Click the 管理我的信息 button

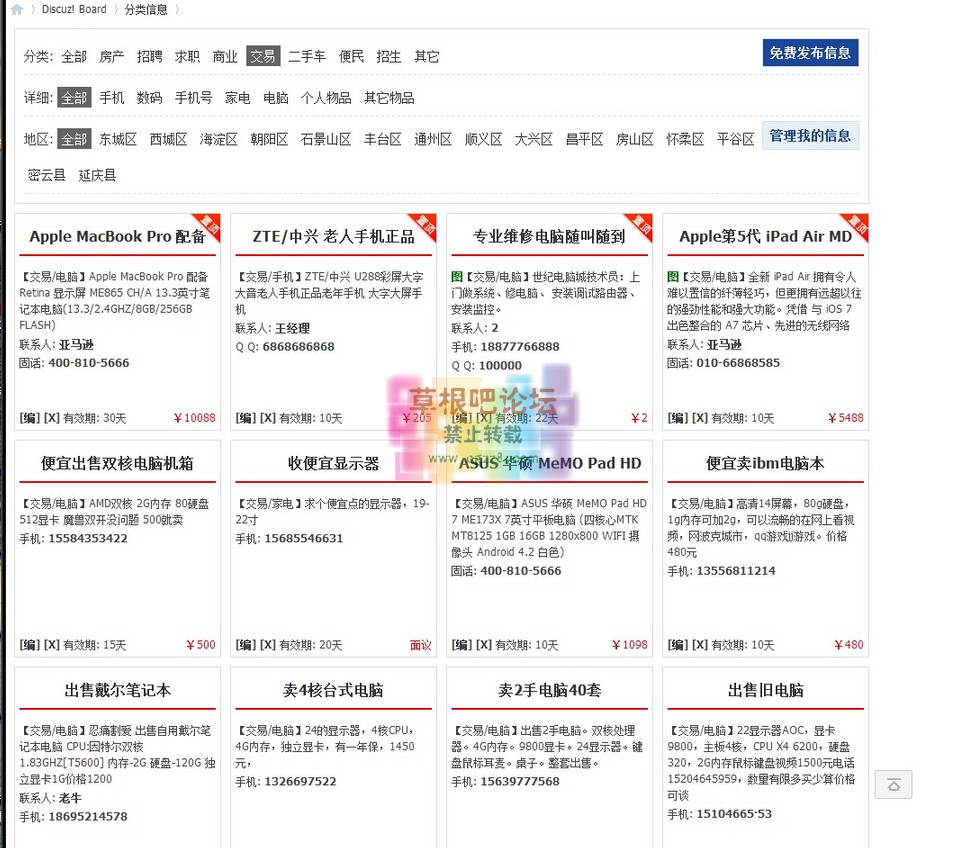(810, 135)
